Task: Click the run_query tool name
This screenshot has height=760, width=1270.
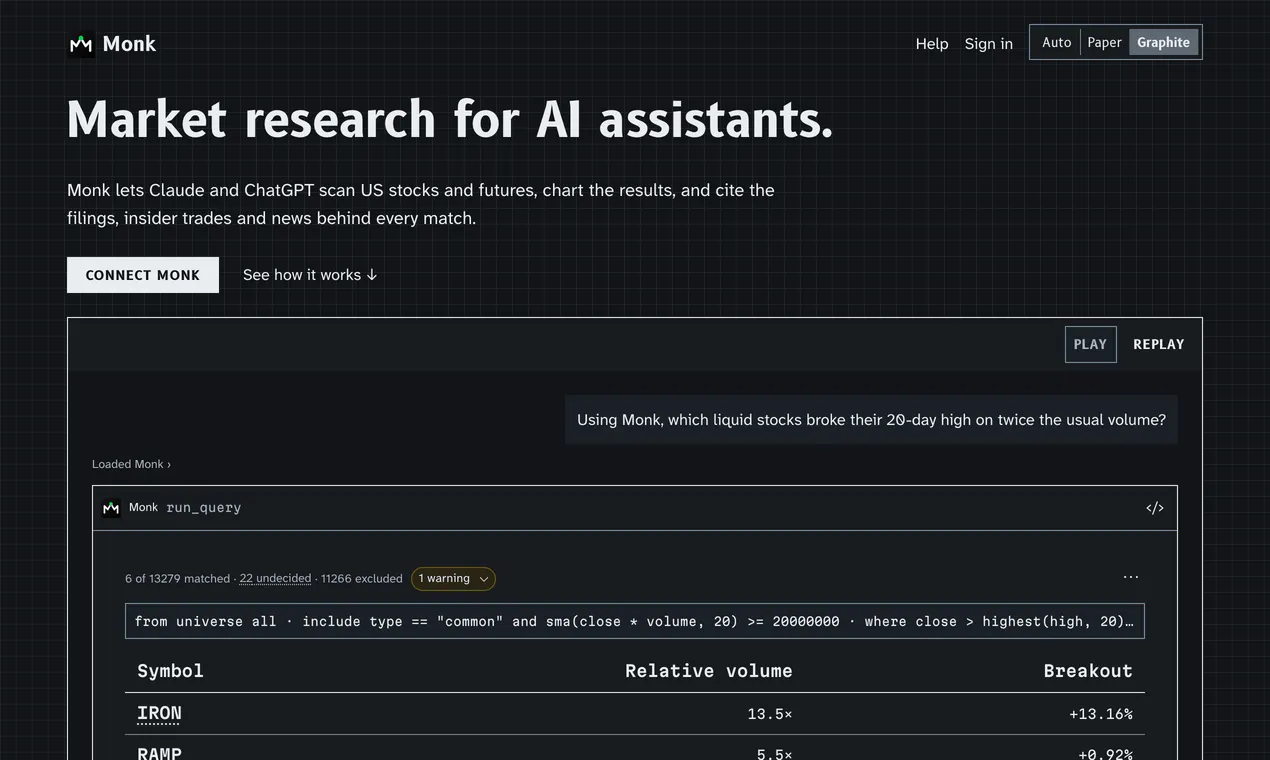Action: 204,508
